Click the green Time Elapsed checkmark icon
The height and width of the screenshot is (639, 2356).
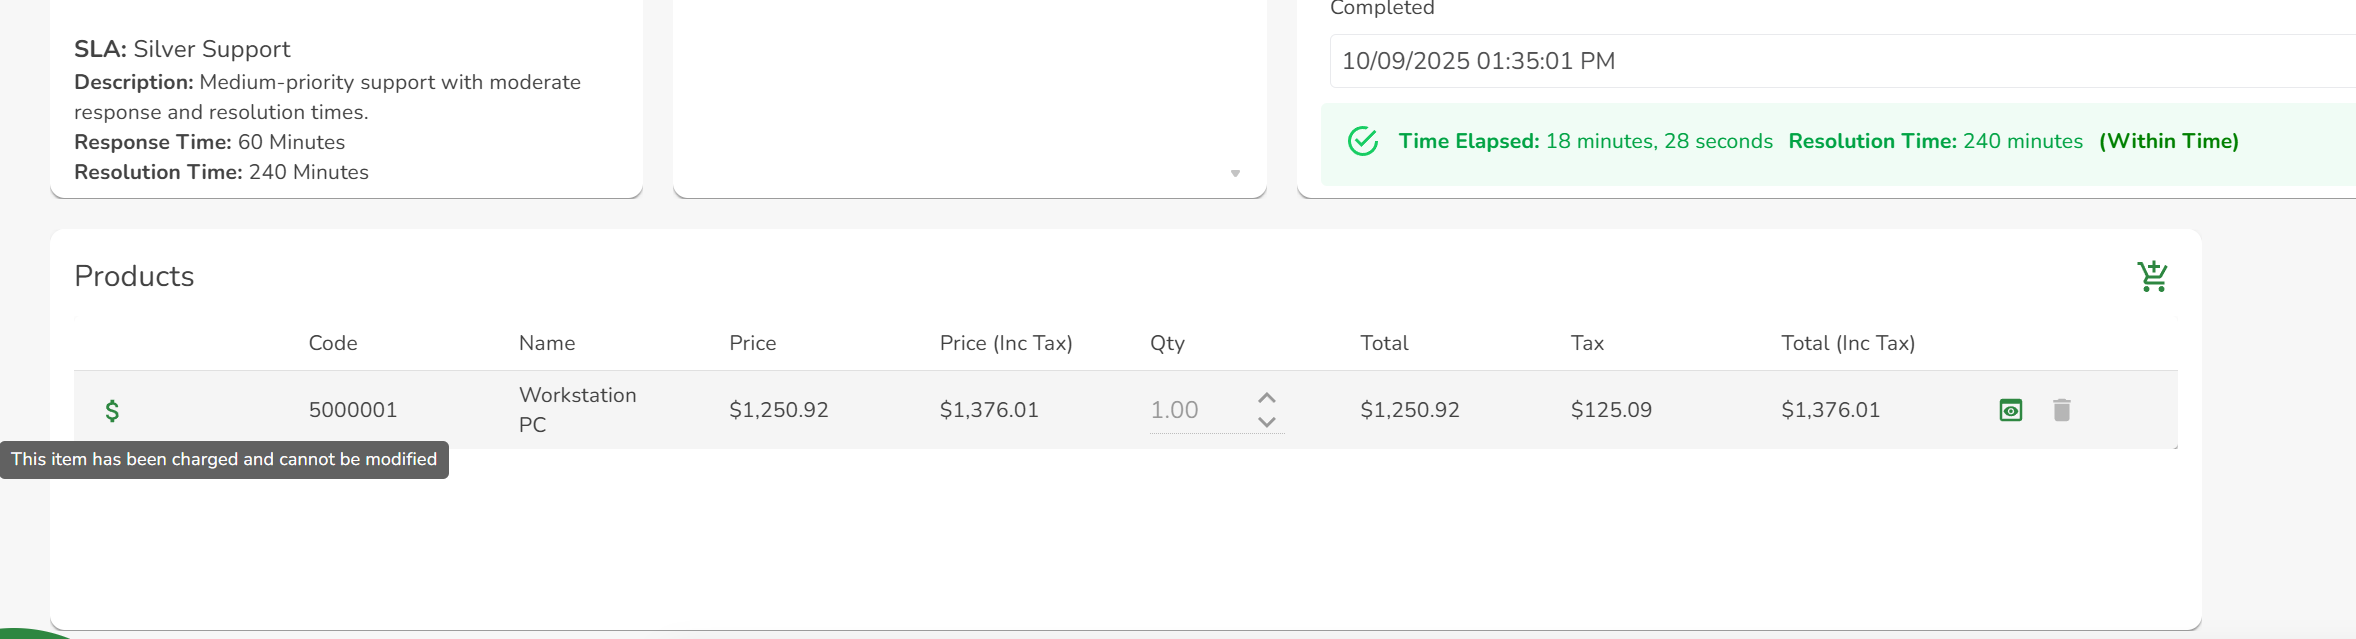(x=1362, y=141)
